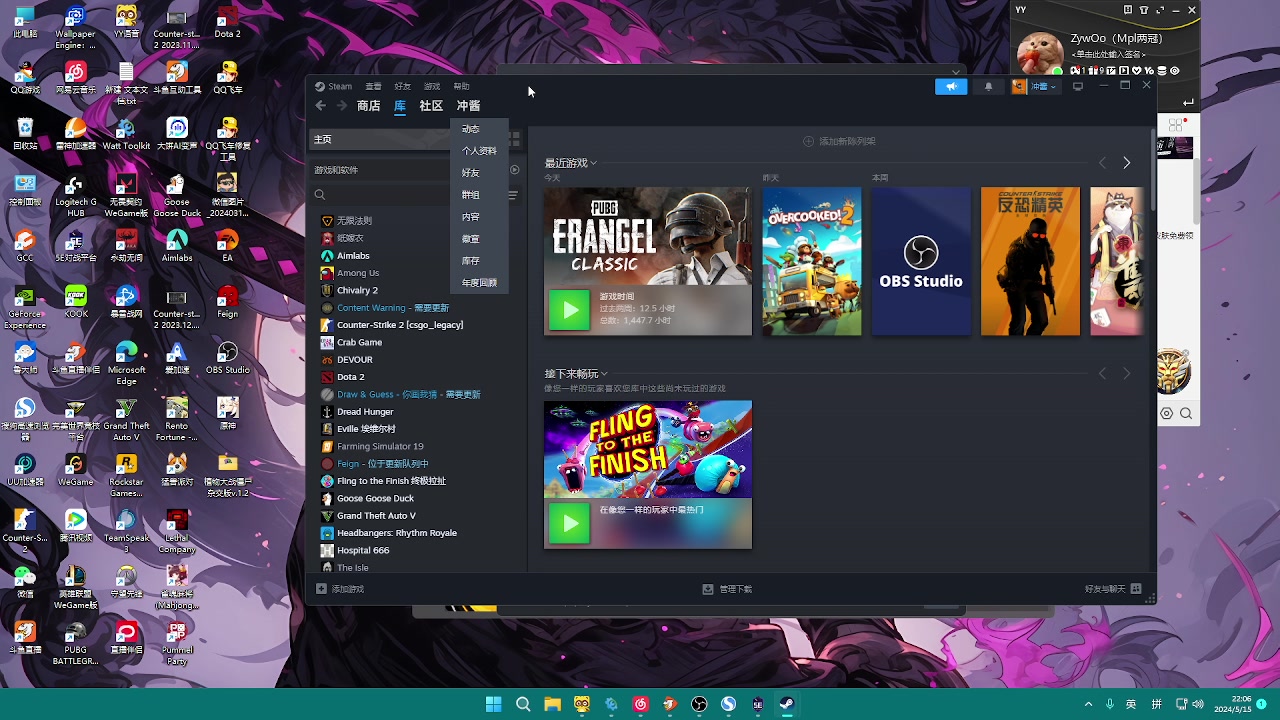Click the Watt Toolkit desktop icon
1280x720 pixels.
(x=126, y=134)
